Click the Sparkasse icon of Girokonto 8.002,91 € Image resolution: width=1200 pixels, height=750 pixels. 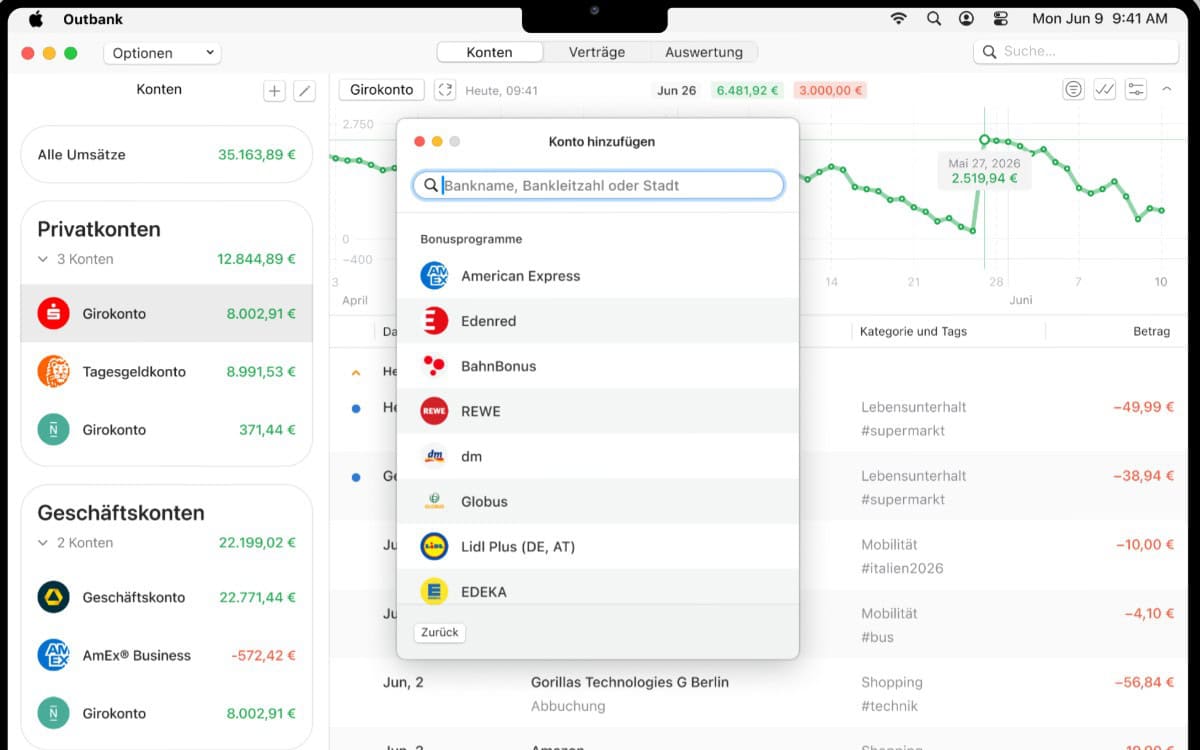point(53,313)
